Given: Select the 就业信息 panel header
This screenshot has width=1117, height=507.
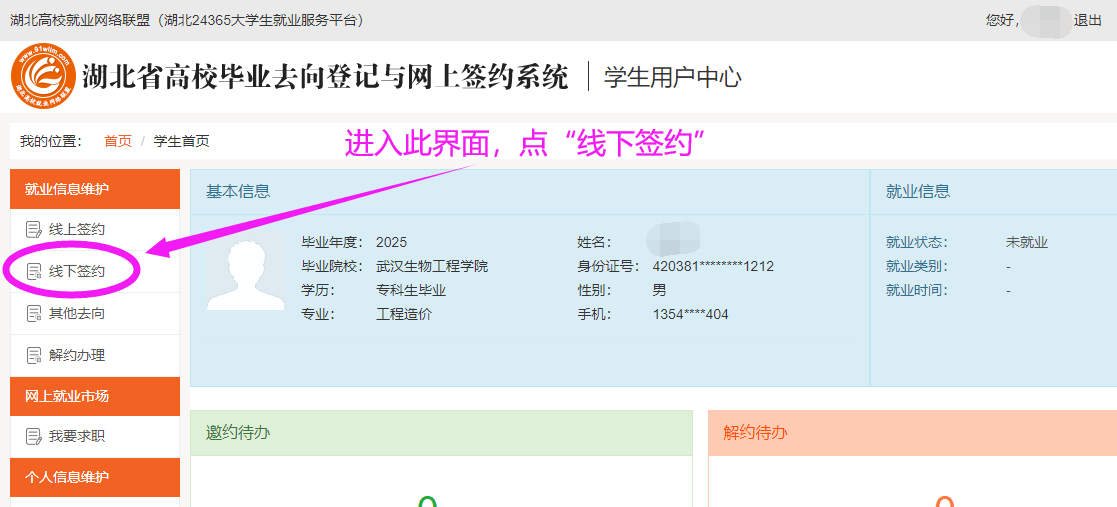Looking at the screenshot, I should click(x=918, y=191).
